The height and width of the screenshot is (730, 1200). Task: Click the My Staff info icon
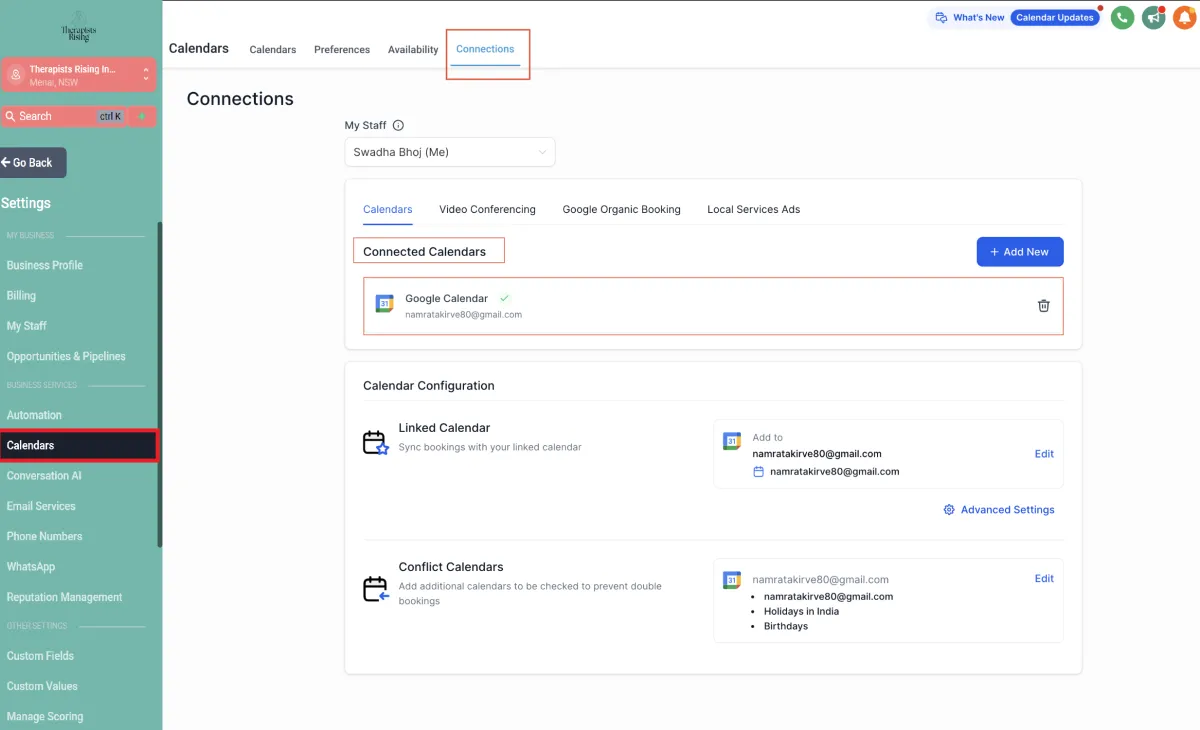398,126
